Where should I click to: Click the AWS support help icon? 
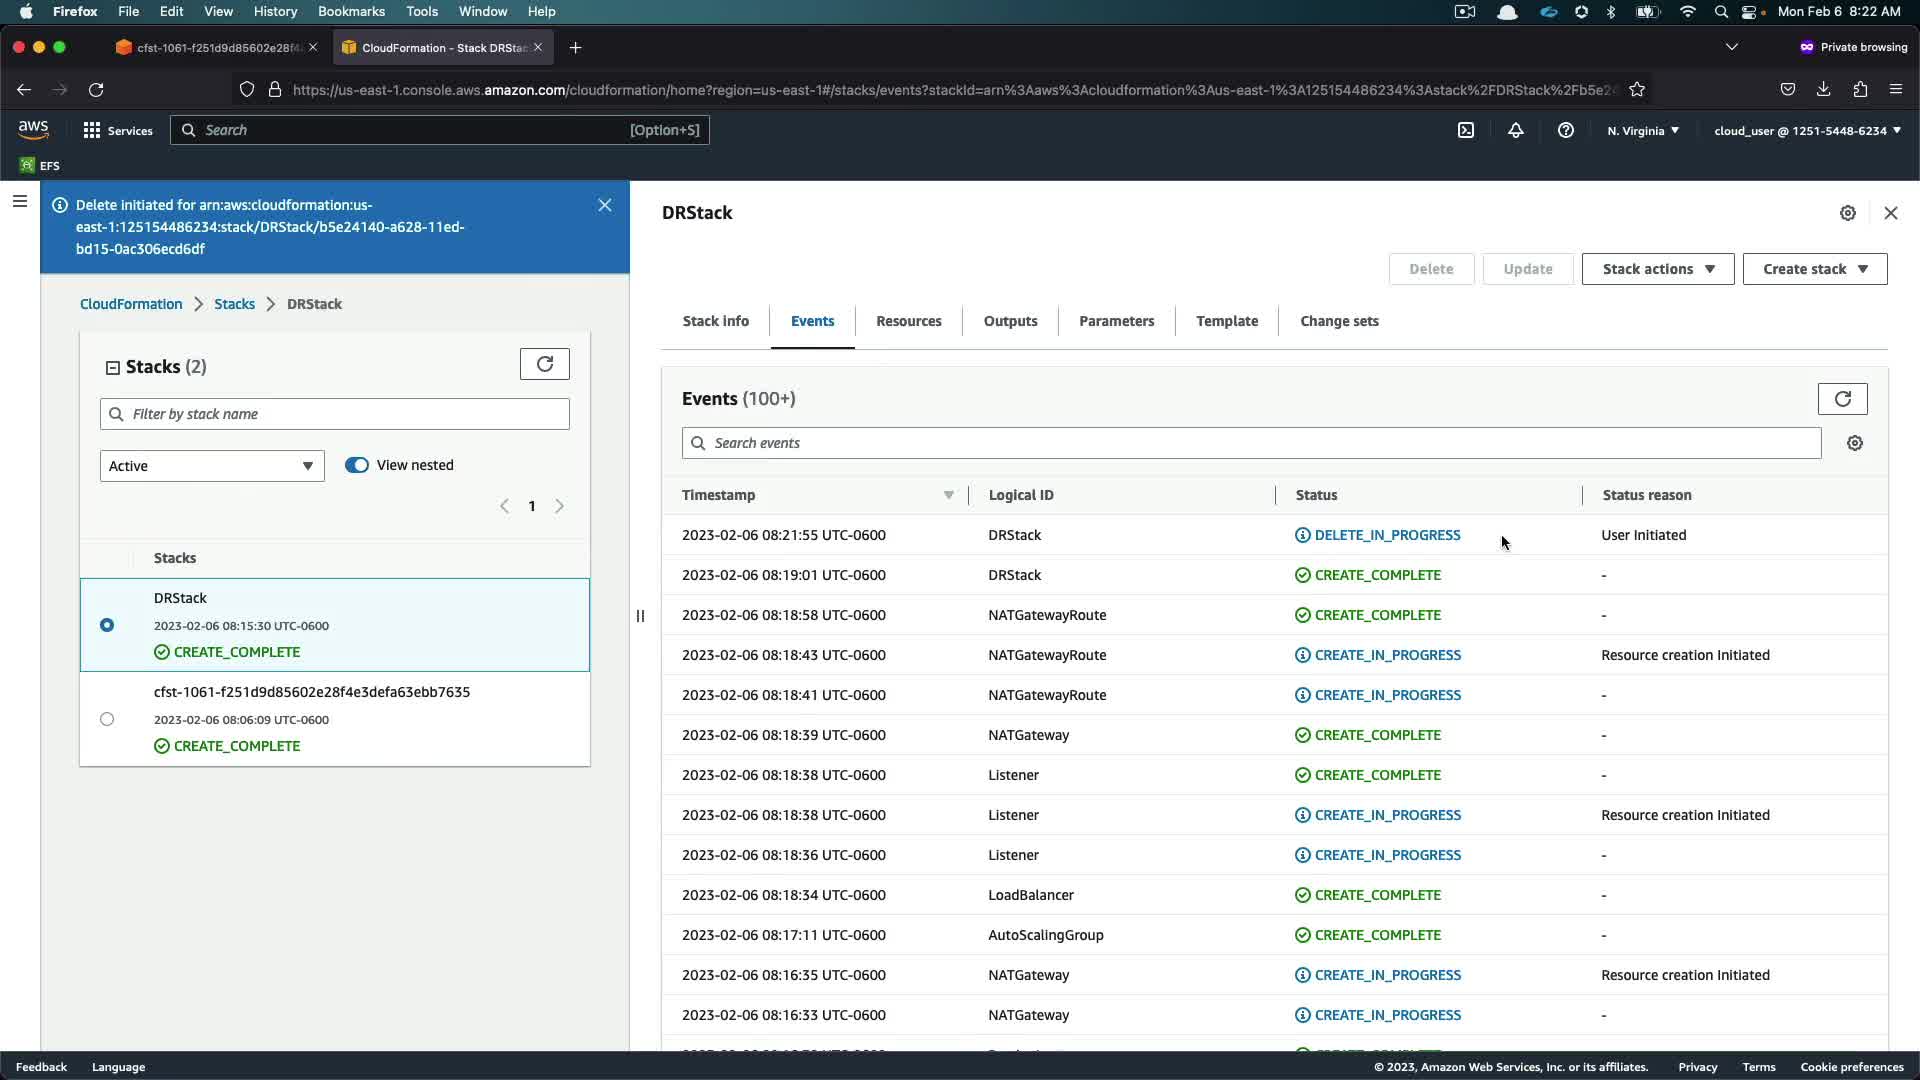click(1566, 130)
